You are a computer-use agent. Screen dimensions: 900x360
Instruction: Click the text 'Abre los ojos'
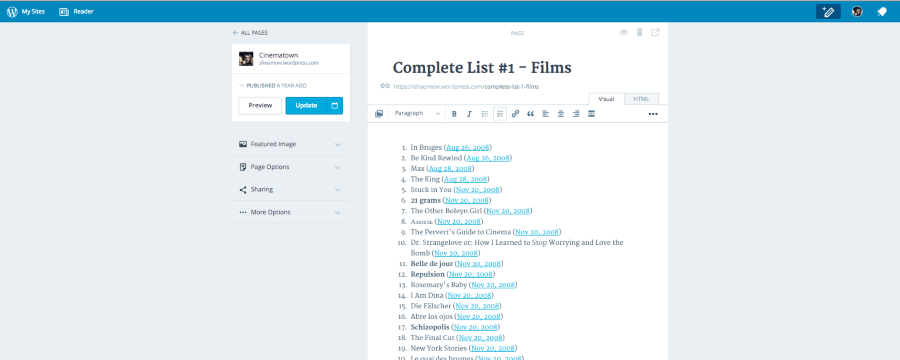432,317
